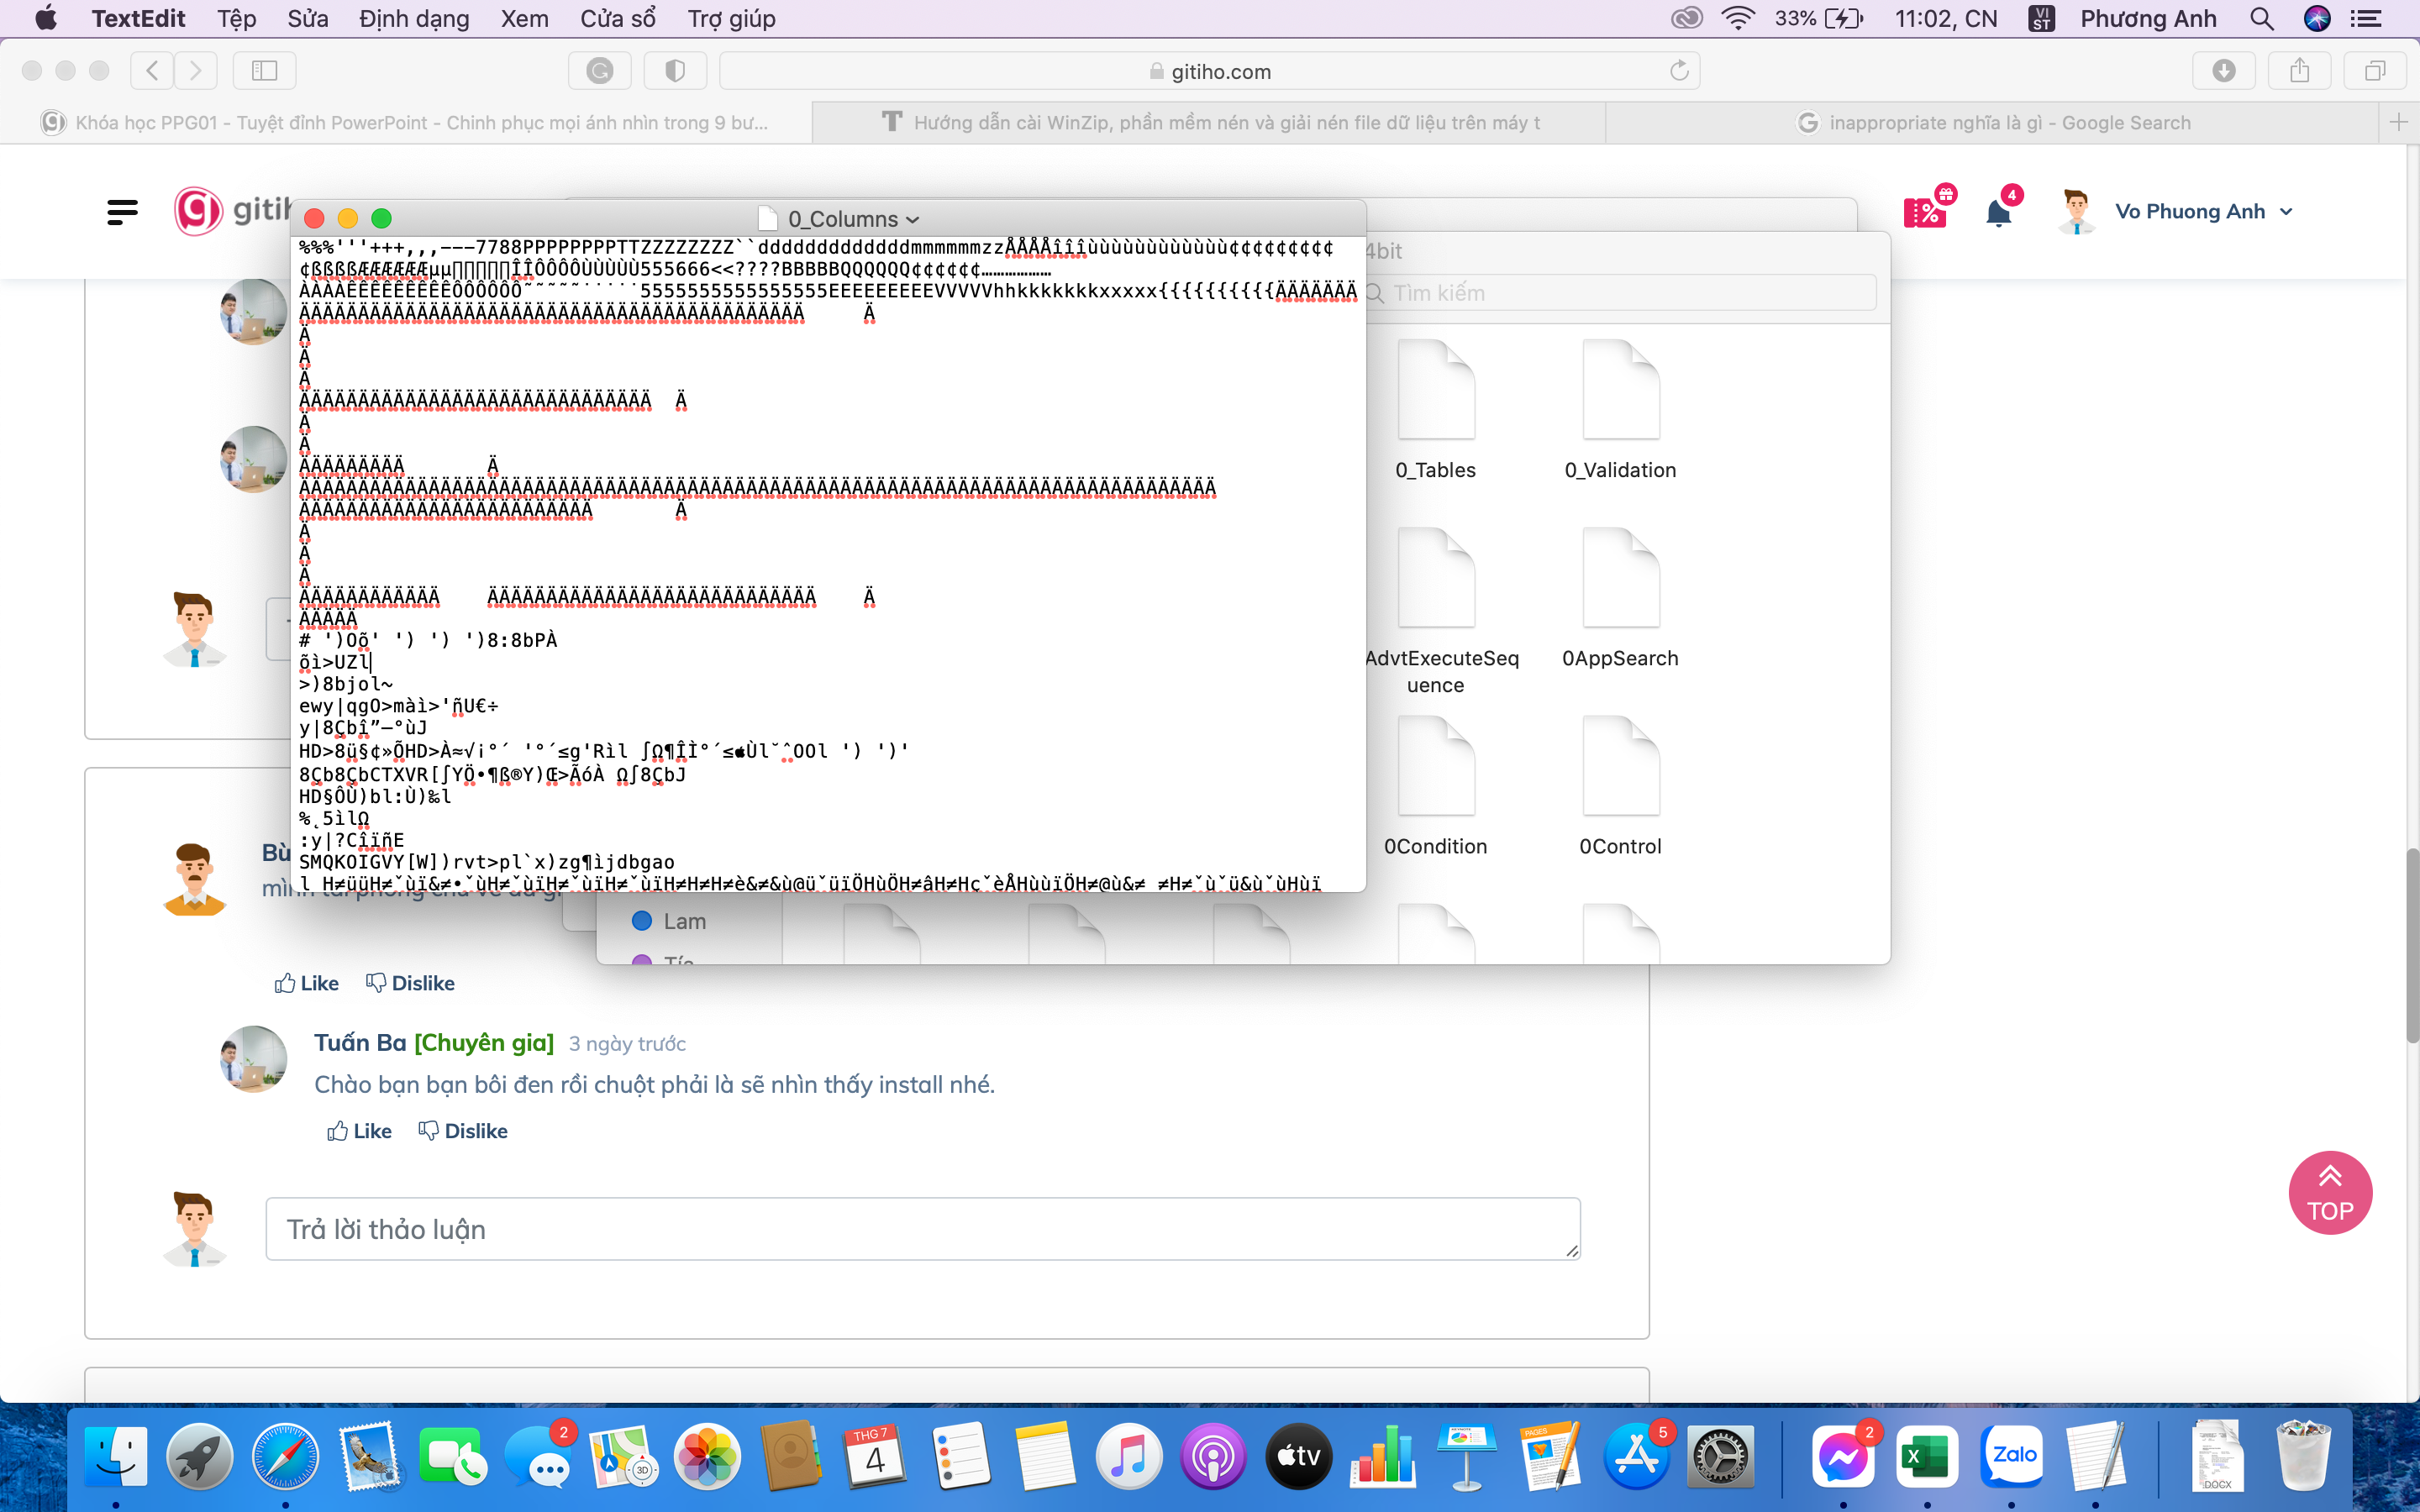Open Messages app in the Dock
The width and height of the screenshot is (2420, 1512).
tap(538, 1456)
